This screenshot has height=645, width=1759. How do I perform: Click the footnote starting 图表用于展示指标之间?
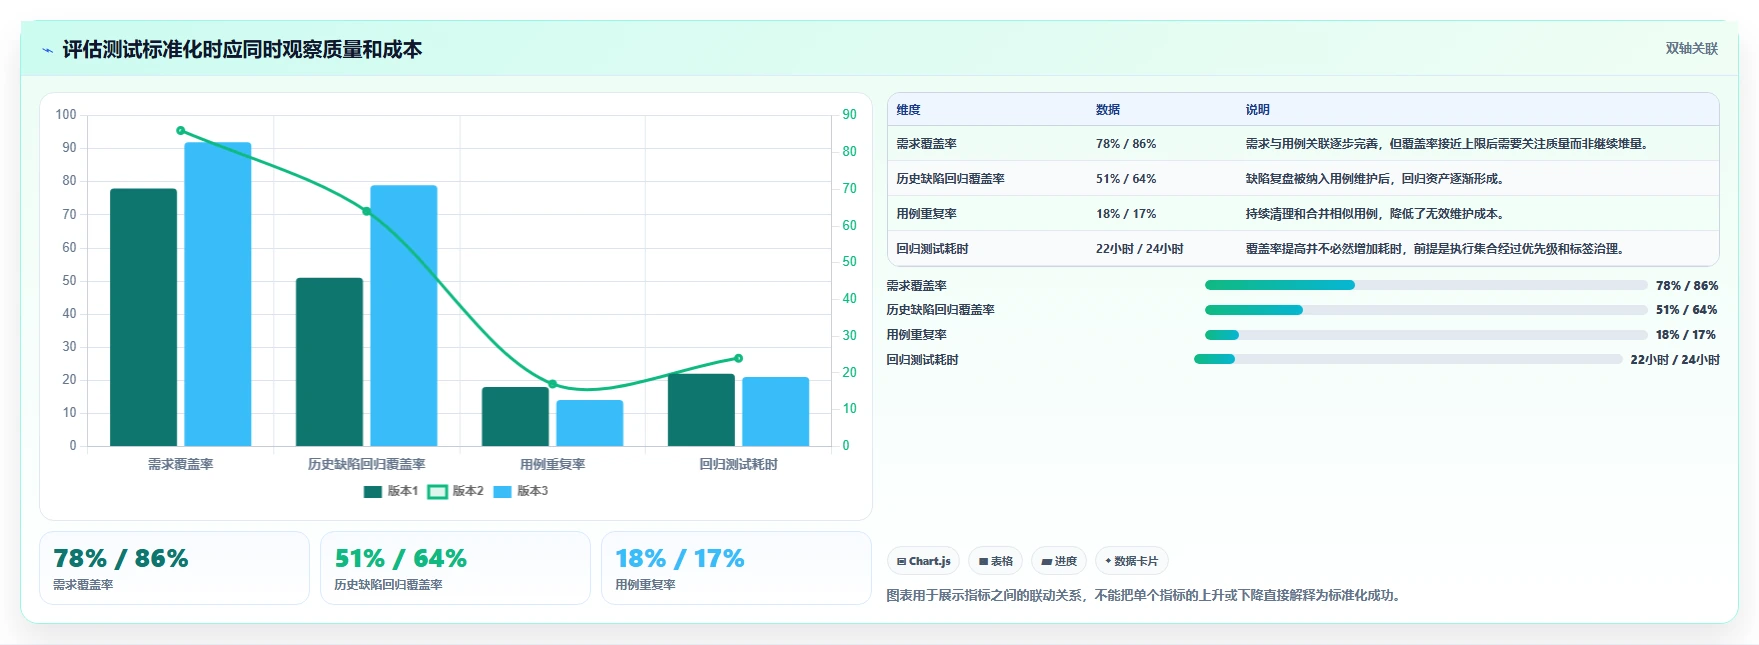click(x=1146, y=595)
